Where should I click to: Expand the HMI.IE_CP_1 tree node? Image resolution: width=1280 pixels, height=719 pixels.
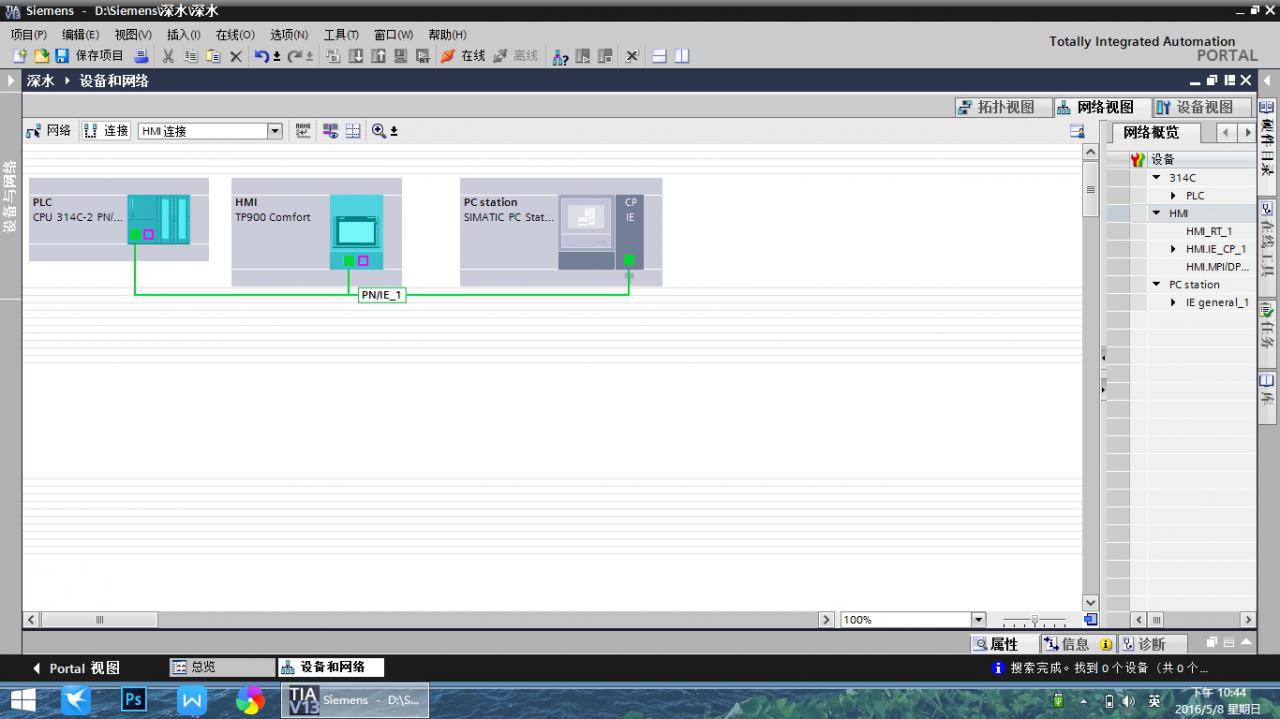1174,249
